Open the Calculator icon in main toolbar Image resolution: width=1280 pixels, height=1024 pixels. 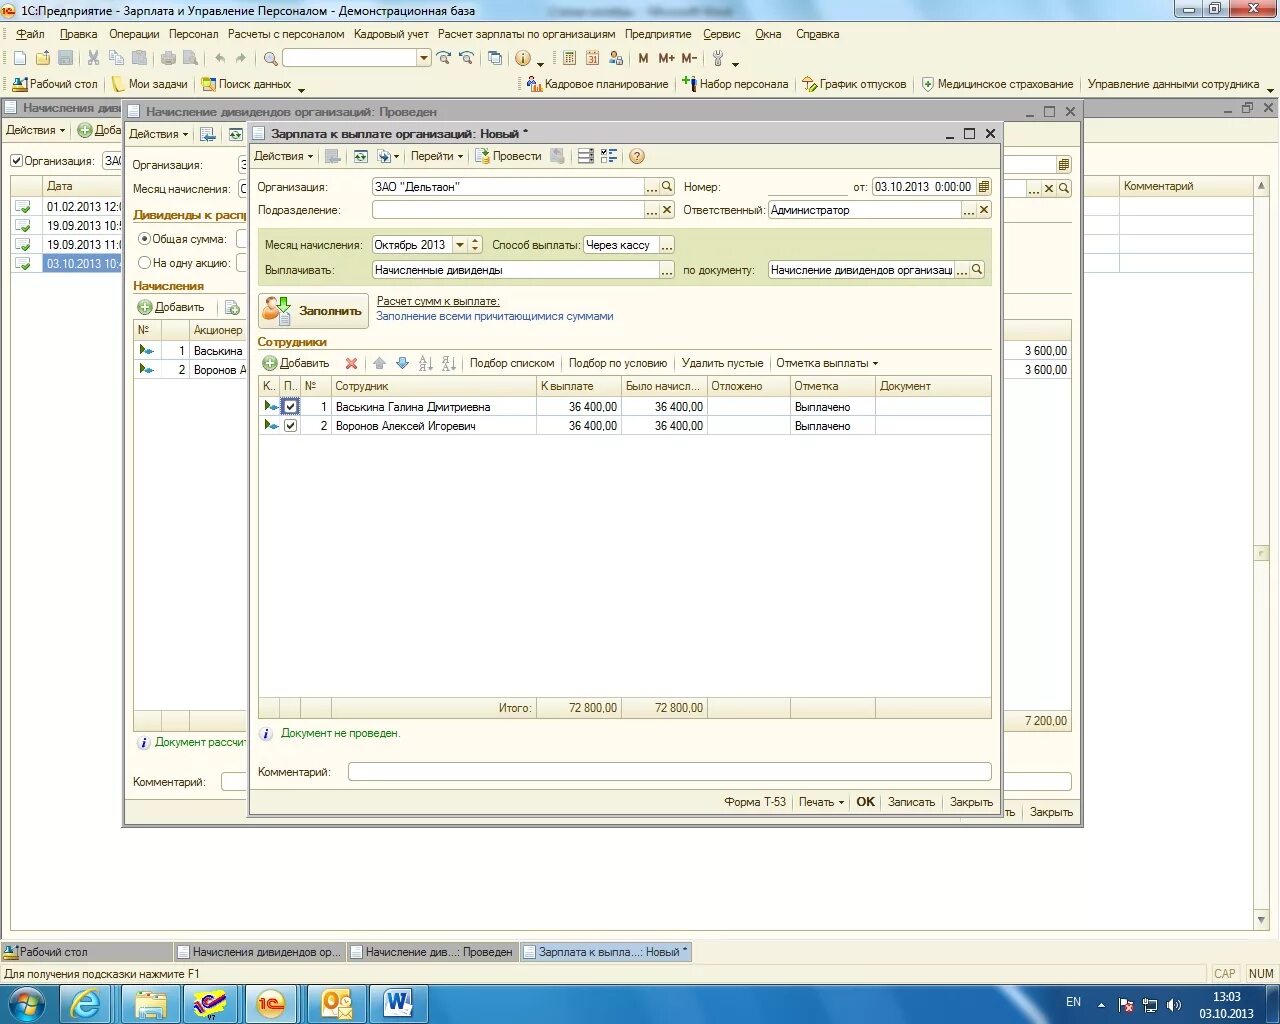point(569,58)
